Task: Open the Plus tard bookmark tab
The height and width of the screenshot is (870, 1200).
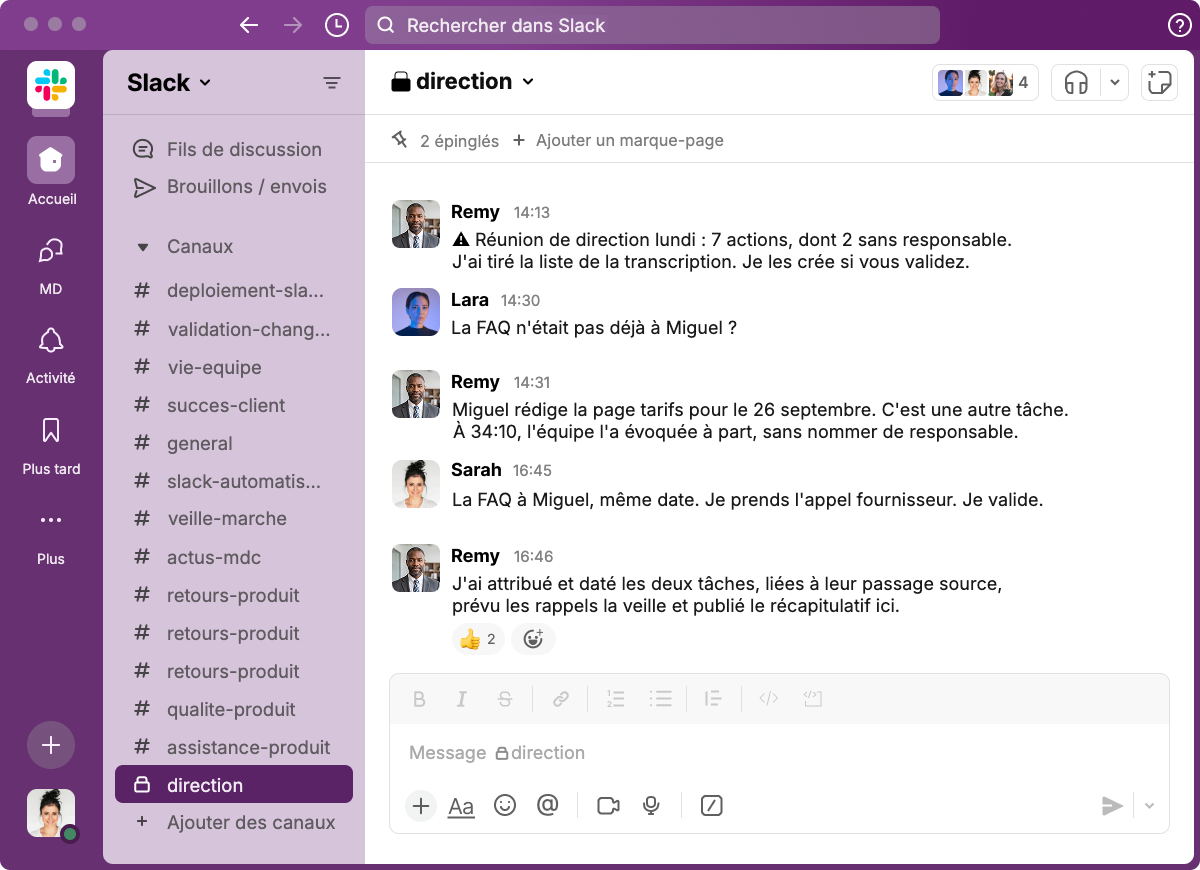Action: (x=51, y=446)
